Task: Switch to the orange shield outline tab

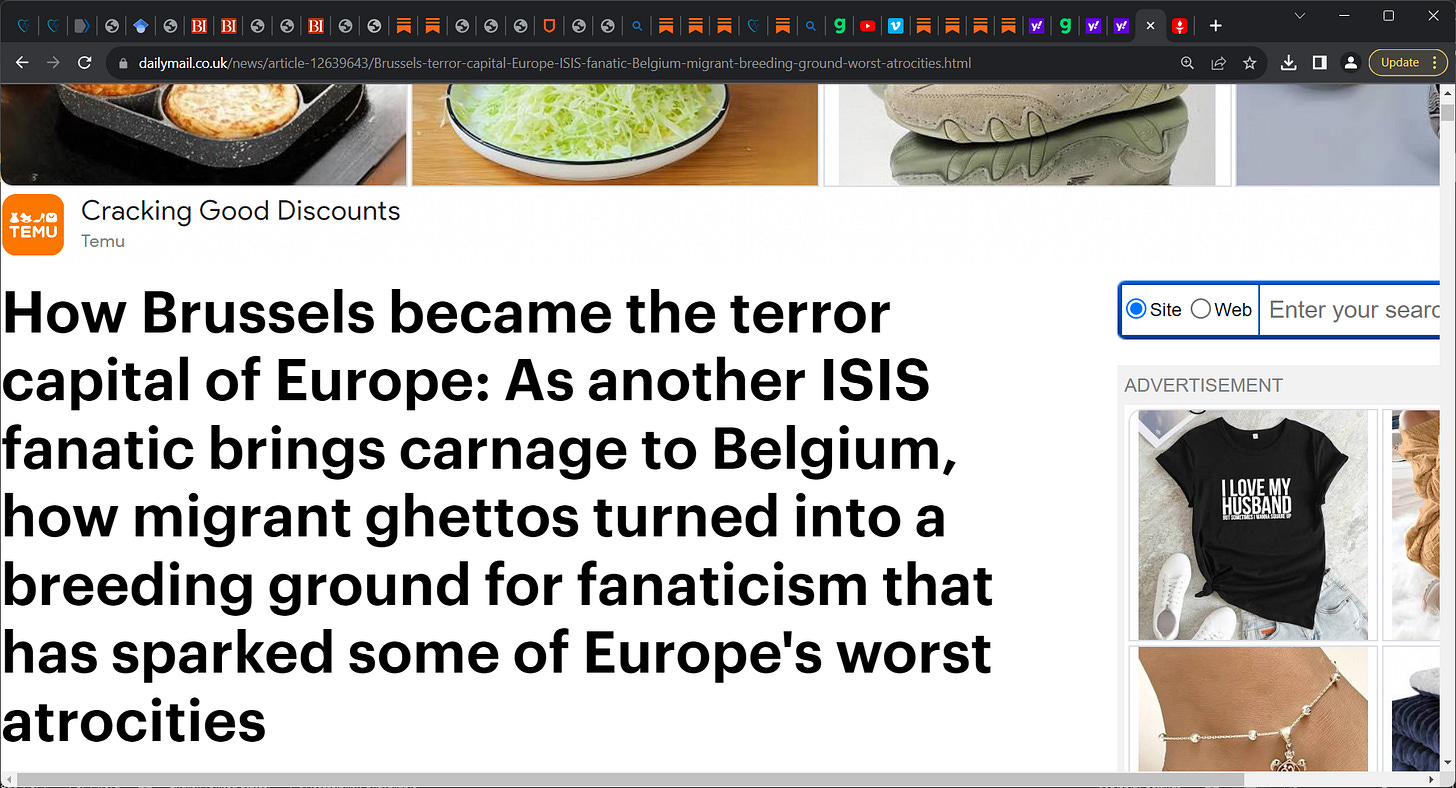Action: (x=549, y=26)
